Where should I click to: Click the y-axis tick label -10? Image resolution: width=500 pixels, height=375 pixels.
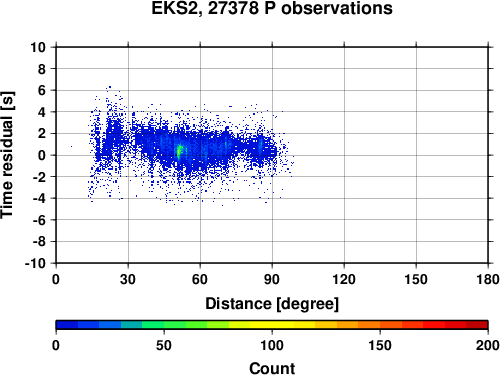pyautogui.click(x=35, y=263)
